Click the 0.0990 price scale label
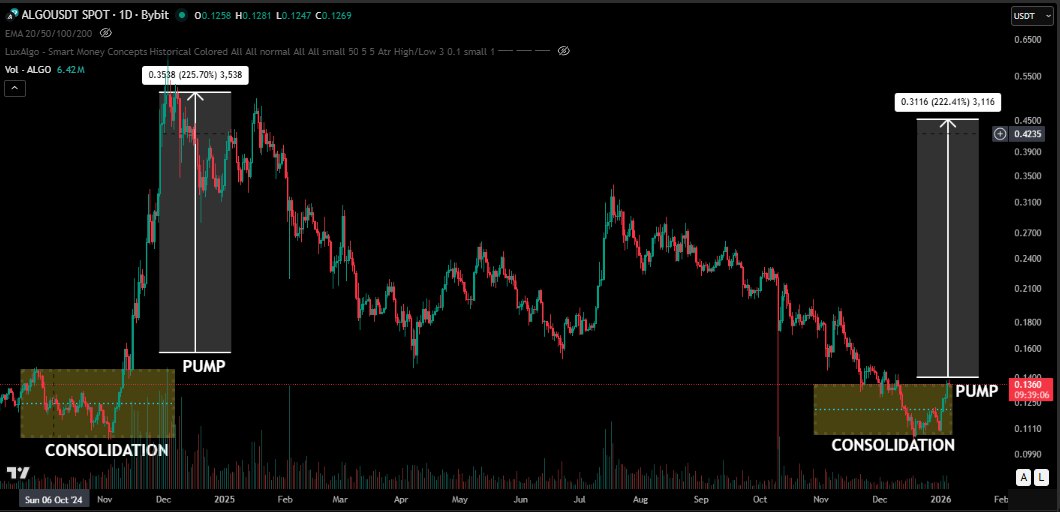This screenshot has width=1060, height=512. (1028, 455)
